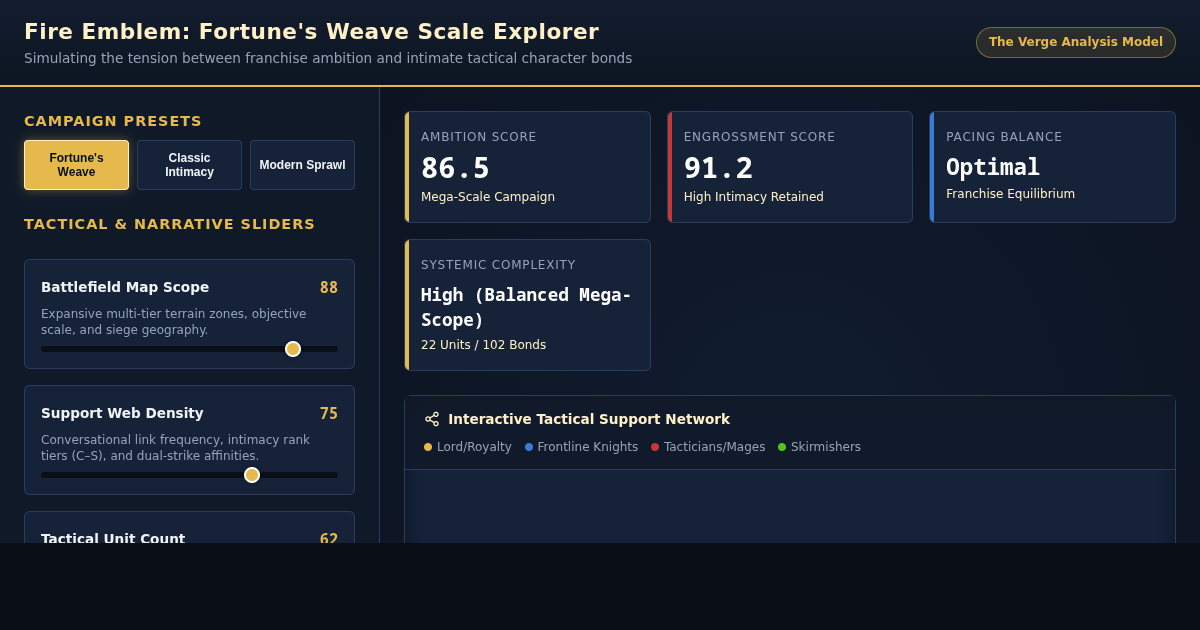Open the Ambition Score card
The height and width of the screenshot is (630, 1200).
click(x=527, y=167)
